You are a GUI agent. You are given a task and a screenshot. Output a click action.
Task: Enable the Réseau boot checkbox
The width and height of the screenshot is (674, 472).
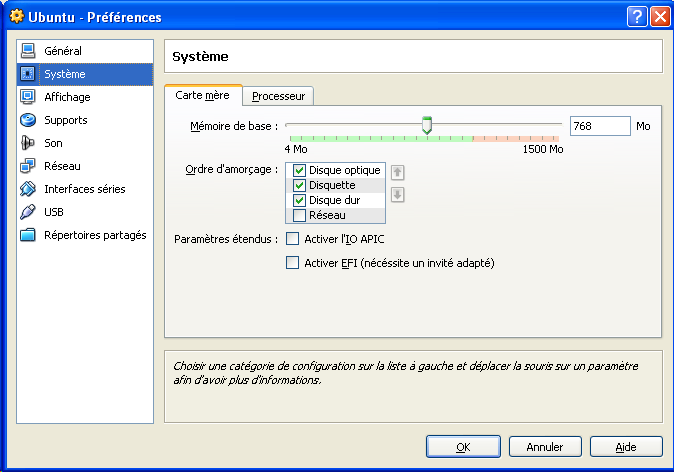coord(299,215)
